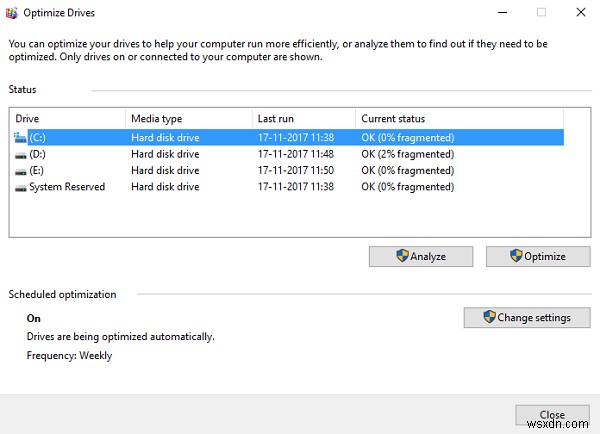Click Hard disk drive in the E: row
Image resolution: width=600 pixels, height=434 pixels.
click(x=165, y=171)
